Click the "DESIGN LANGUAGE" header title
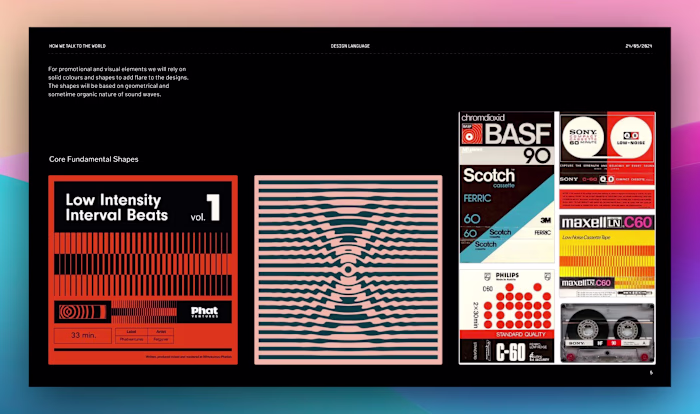The width and height of the screenshot is (700, 414). 350,46
